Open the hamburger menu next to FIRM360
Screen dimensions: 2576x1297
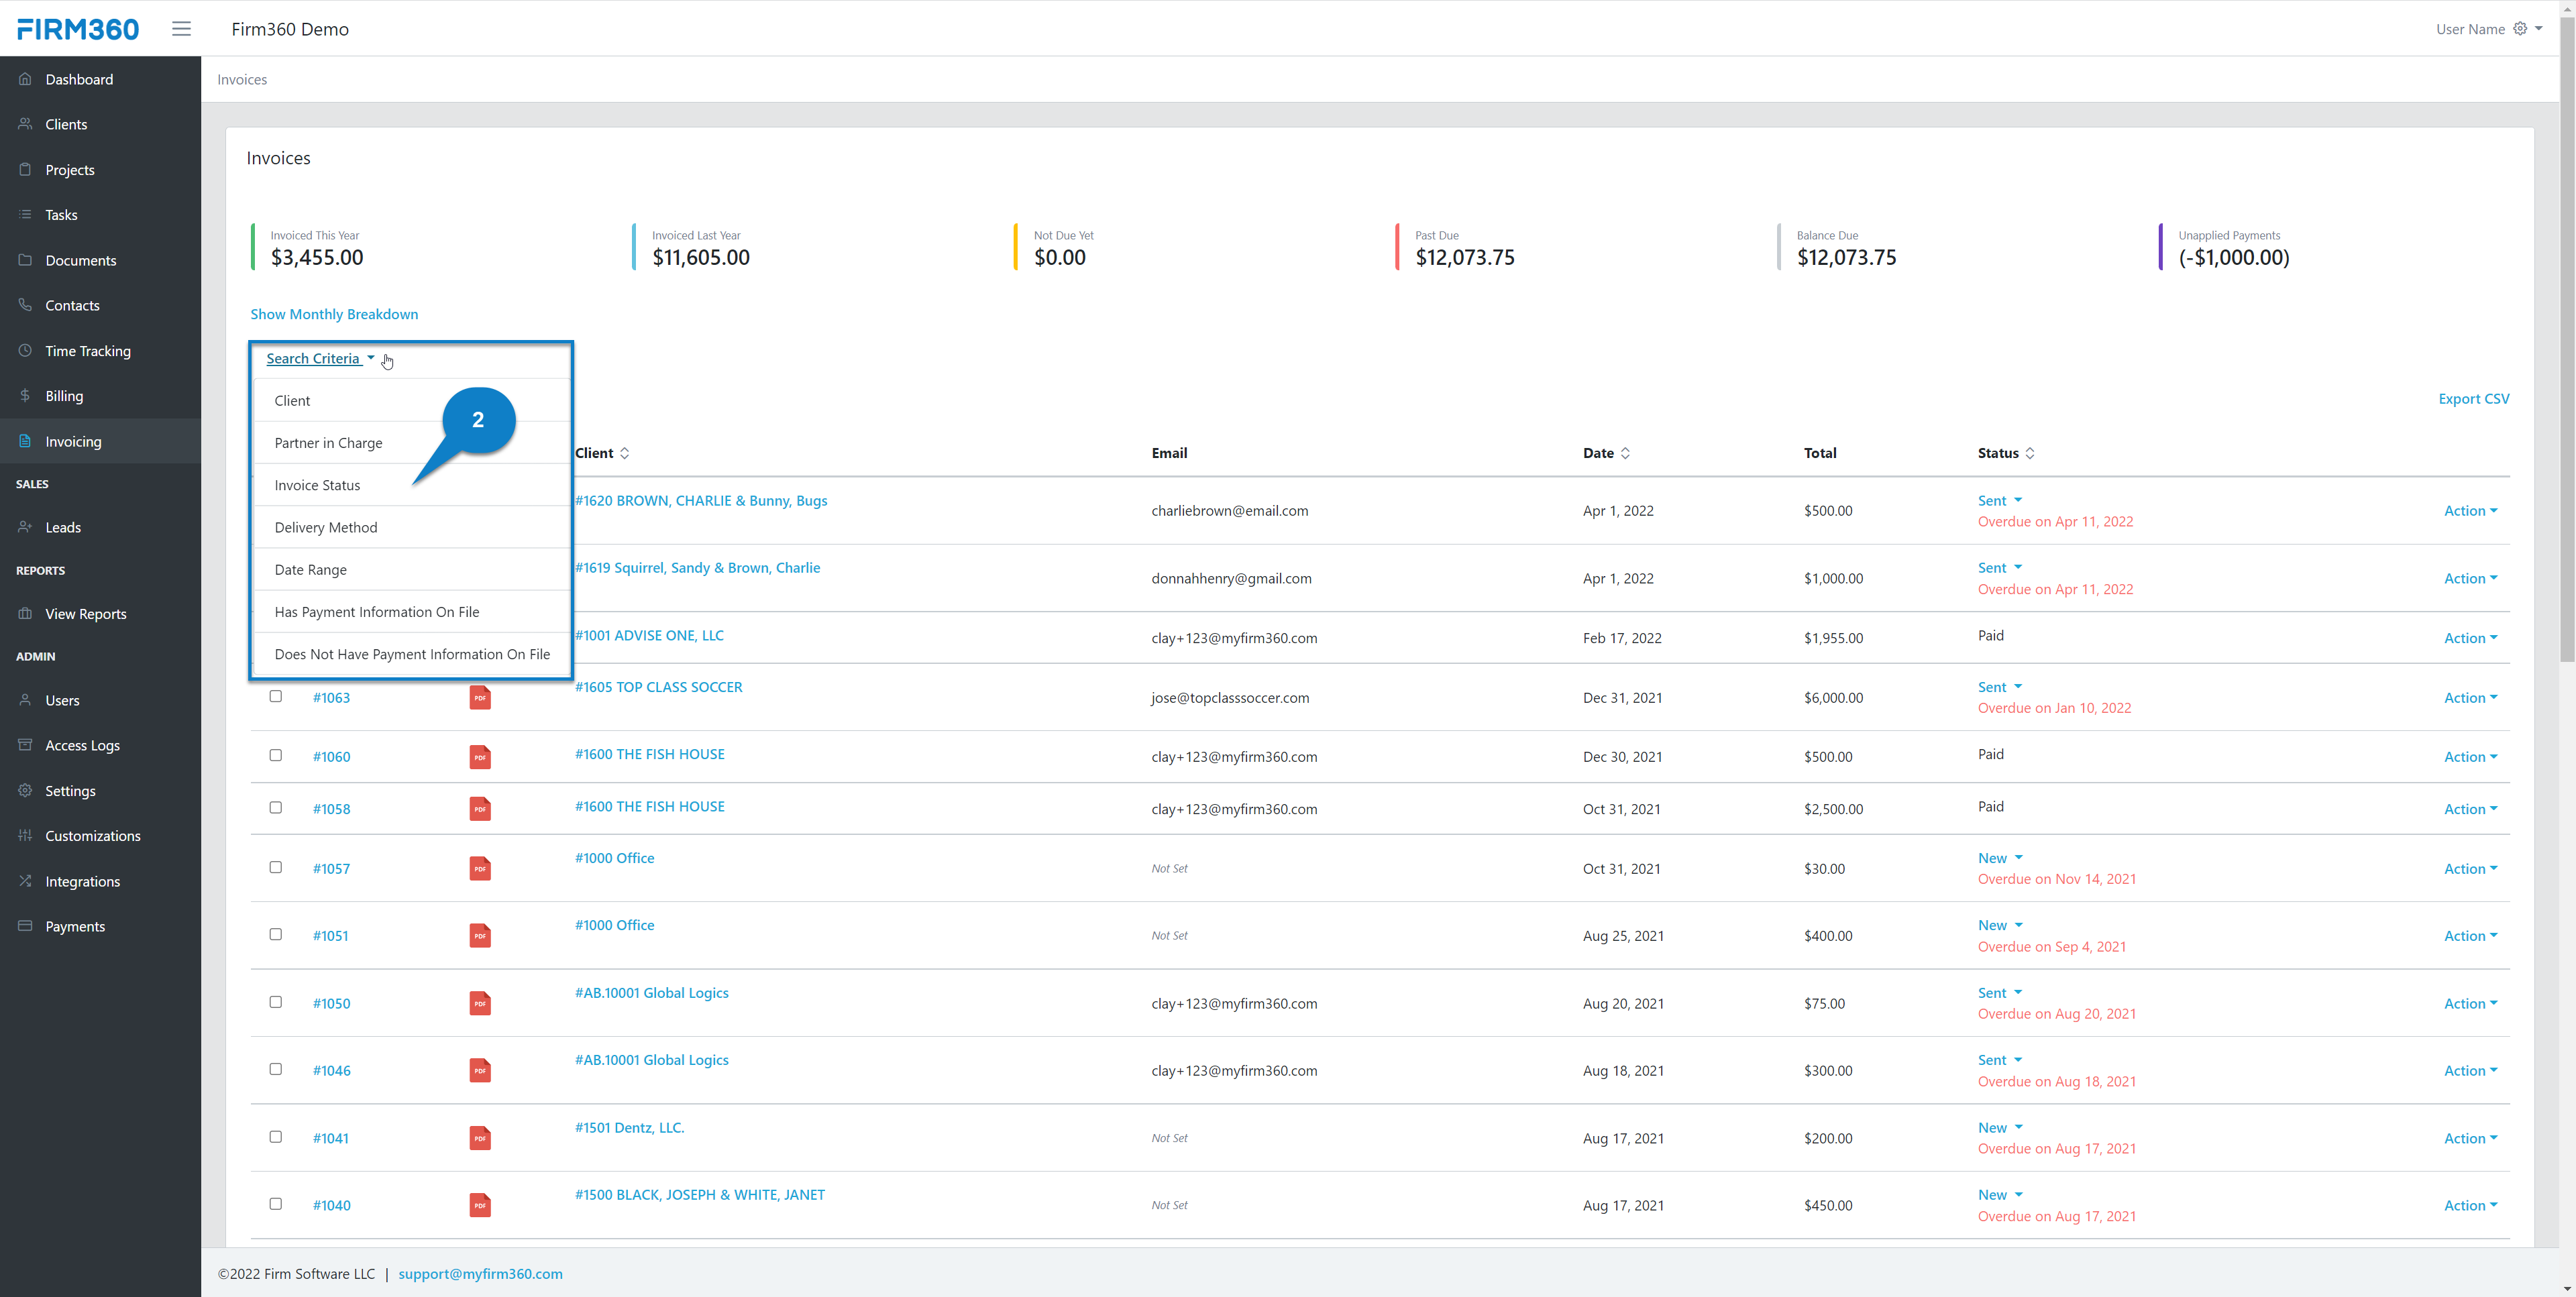click(x=181, y=28)
